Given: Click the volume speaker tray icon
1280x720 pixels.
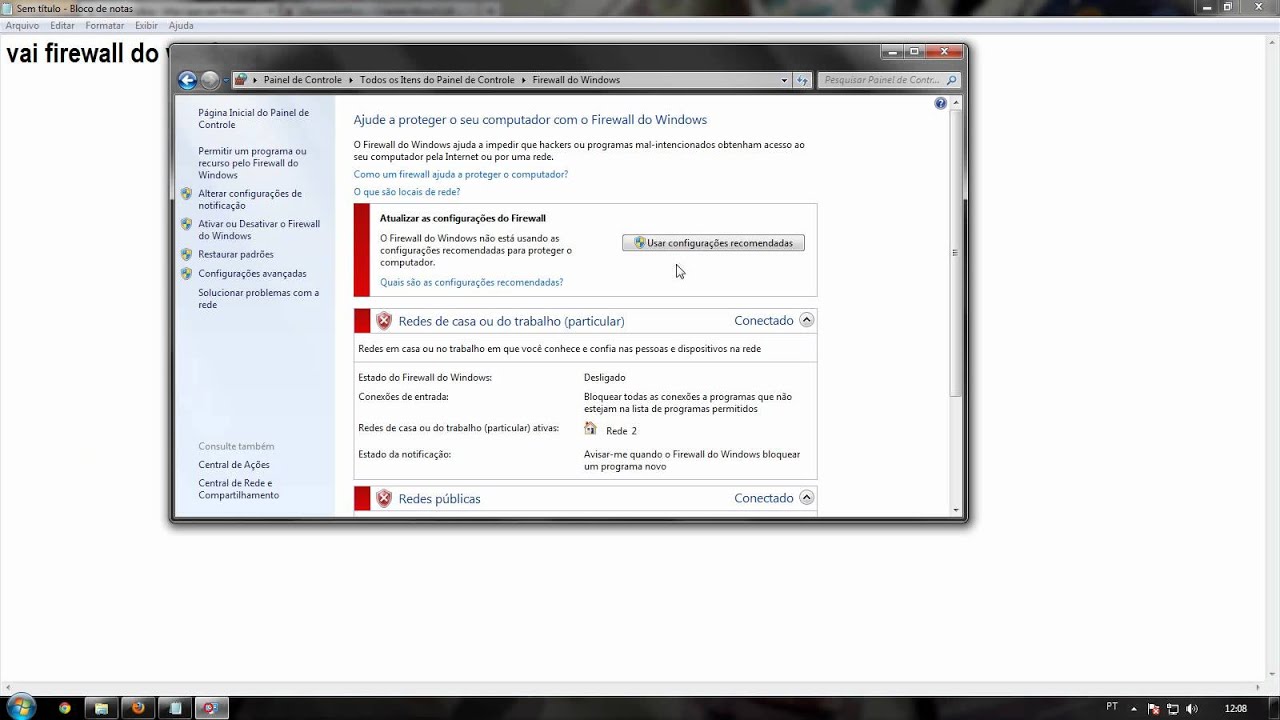Looking at the screenshot, I should click(x=1192, y=709).
